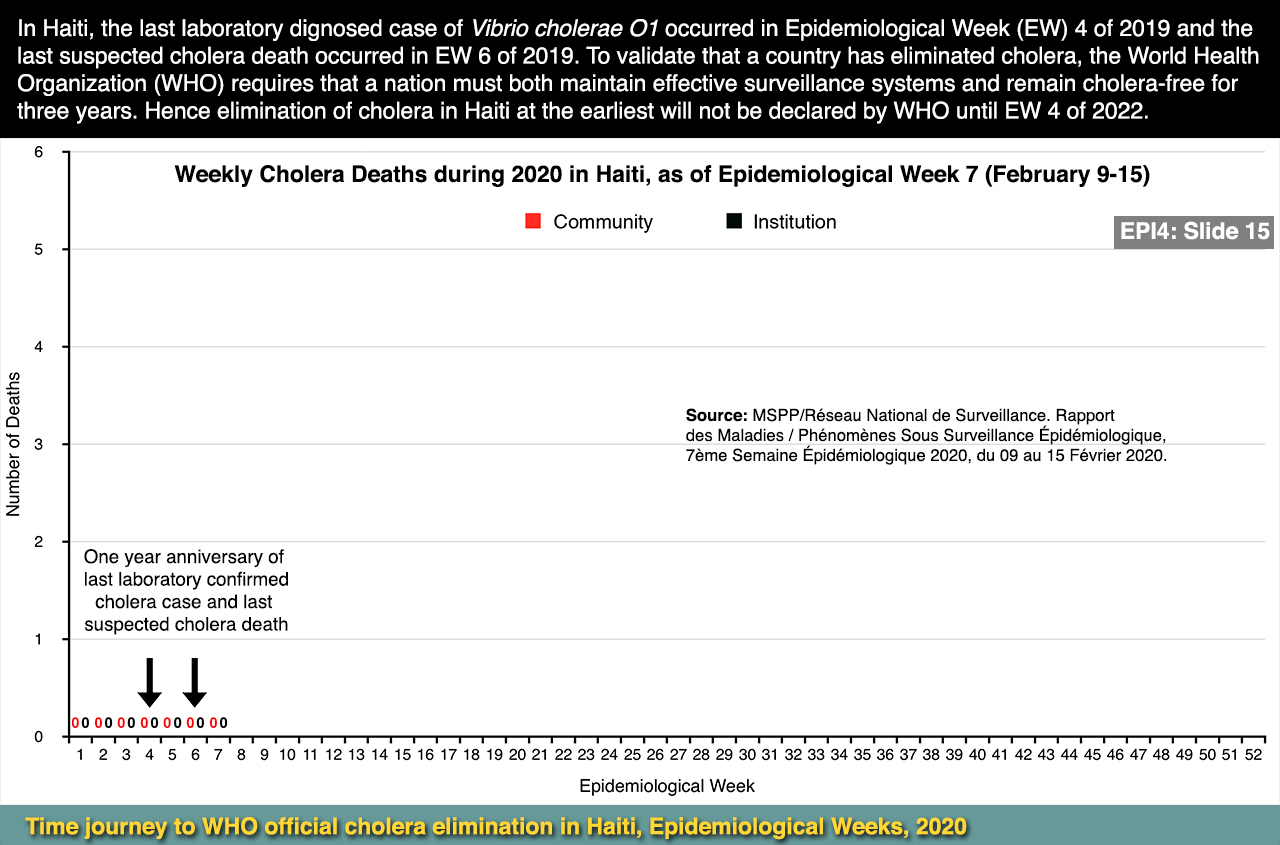Click the y-axis tick label 6
The image size is (1280, 845).
[x=39, y=152]
